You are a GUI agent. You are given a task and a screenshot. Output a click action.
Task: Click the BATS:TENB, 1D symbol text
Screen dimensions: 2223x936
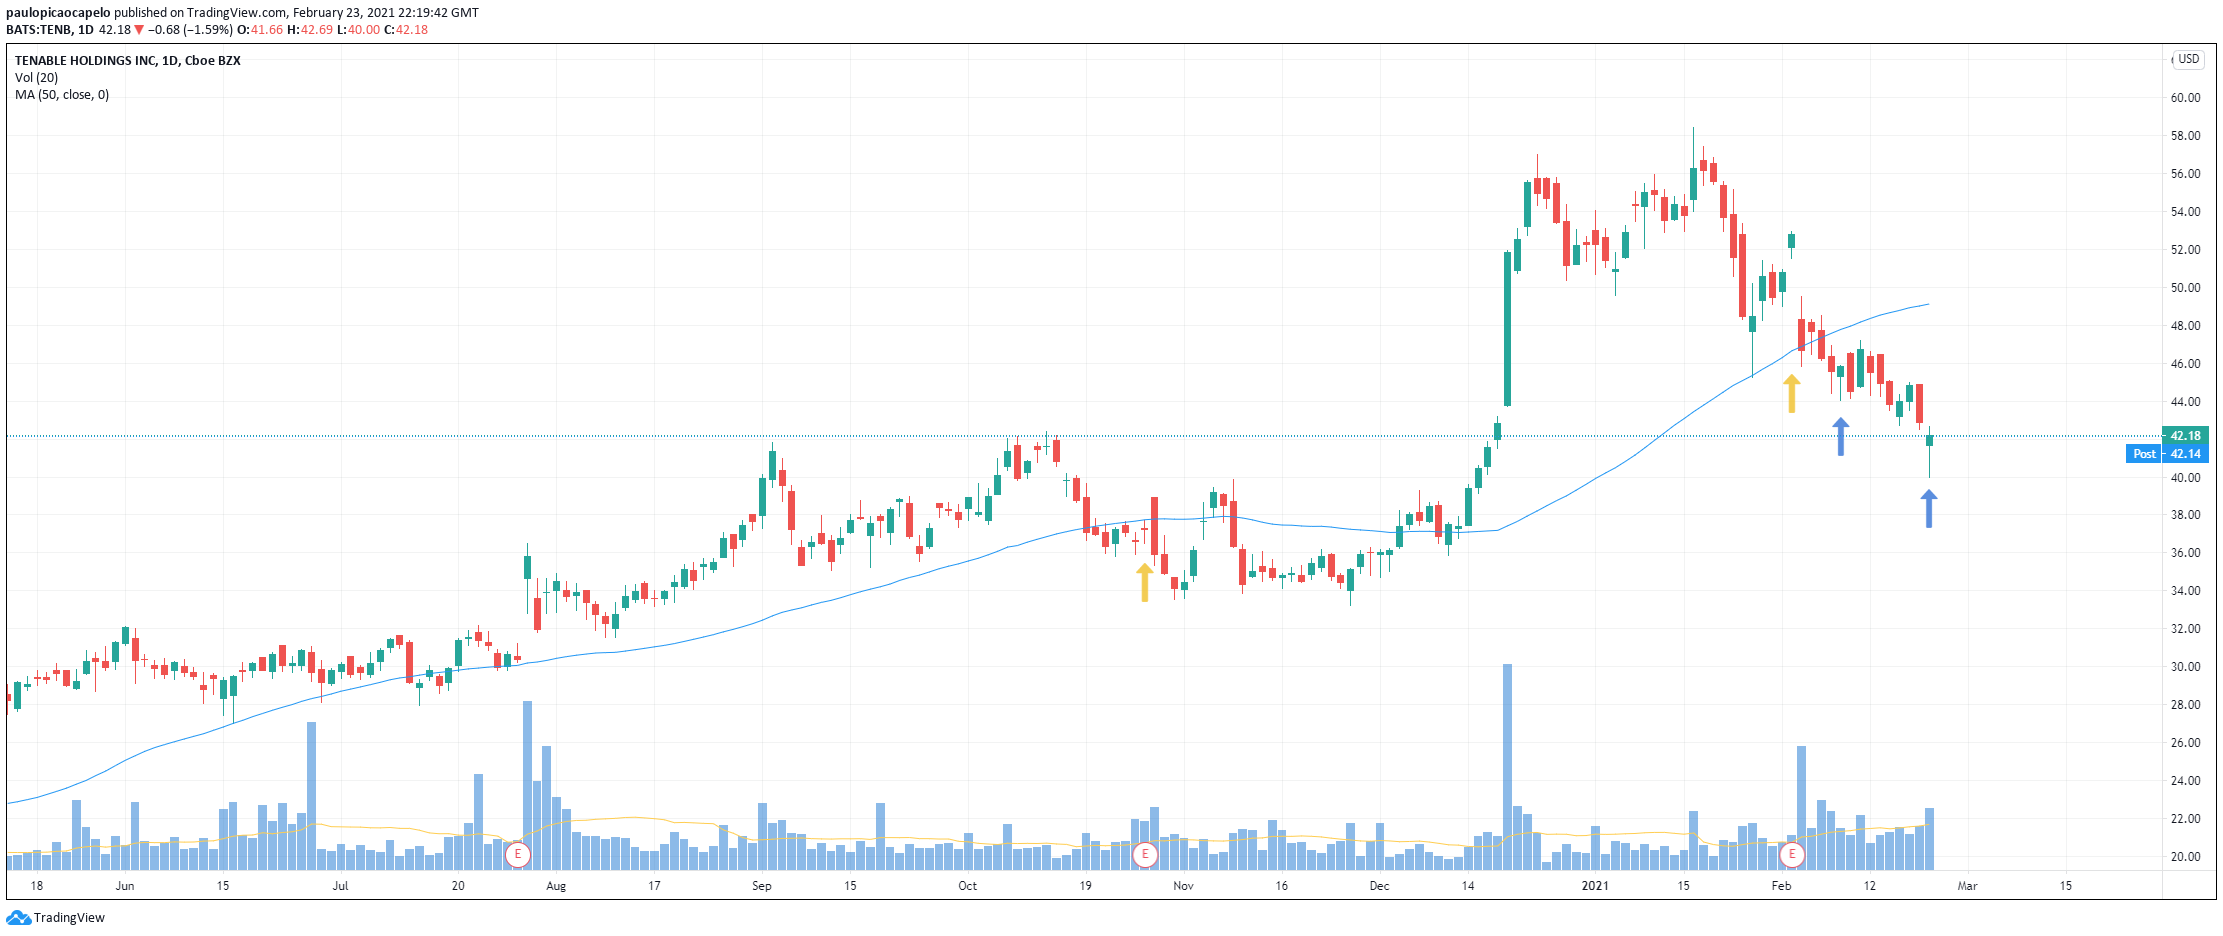50,30
